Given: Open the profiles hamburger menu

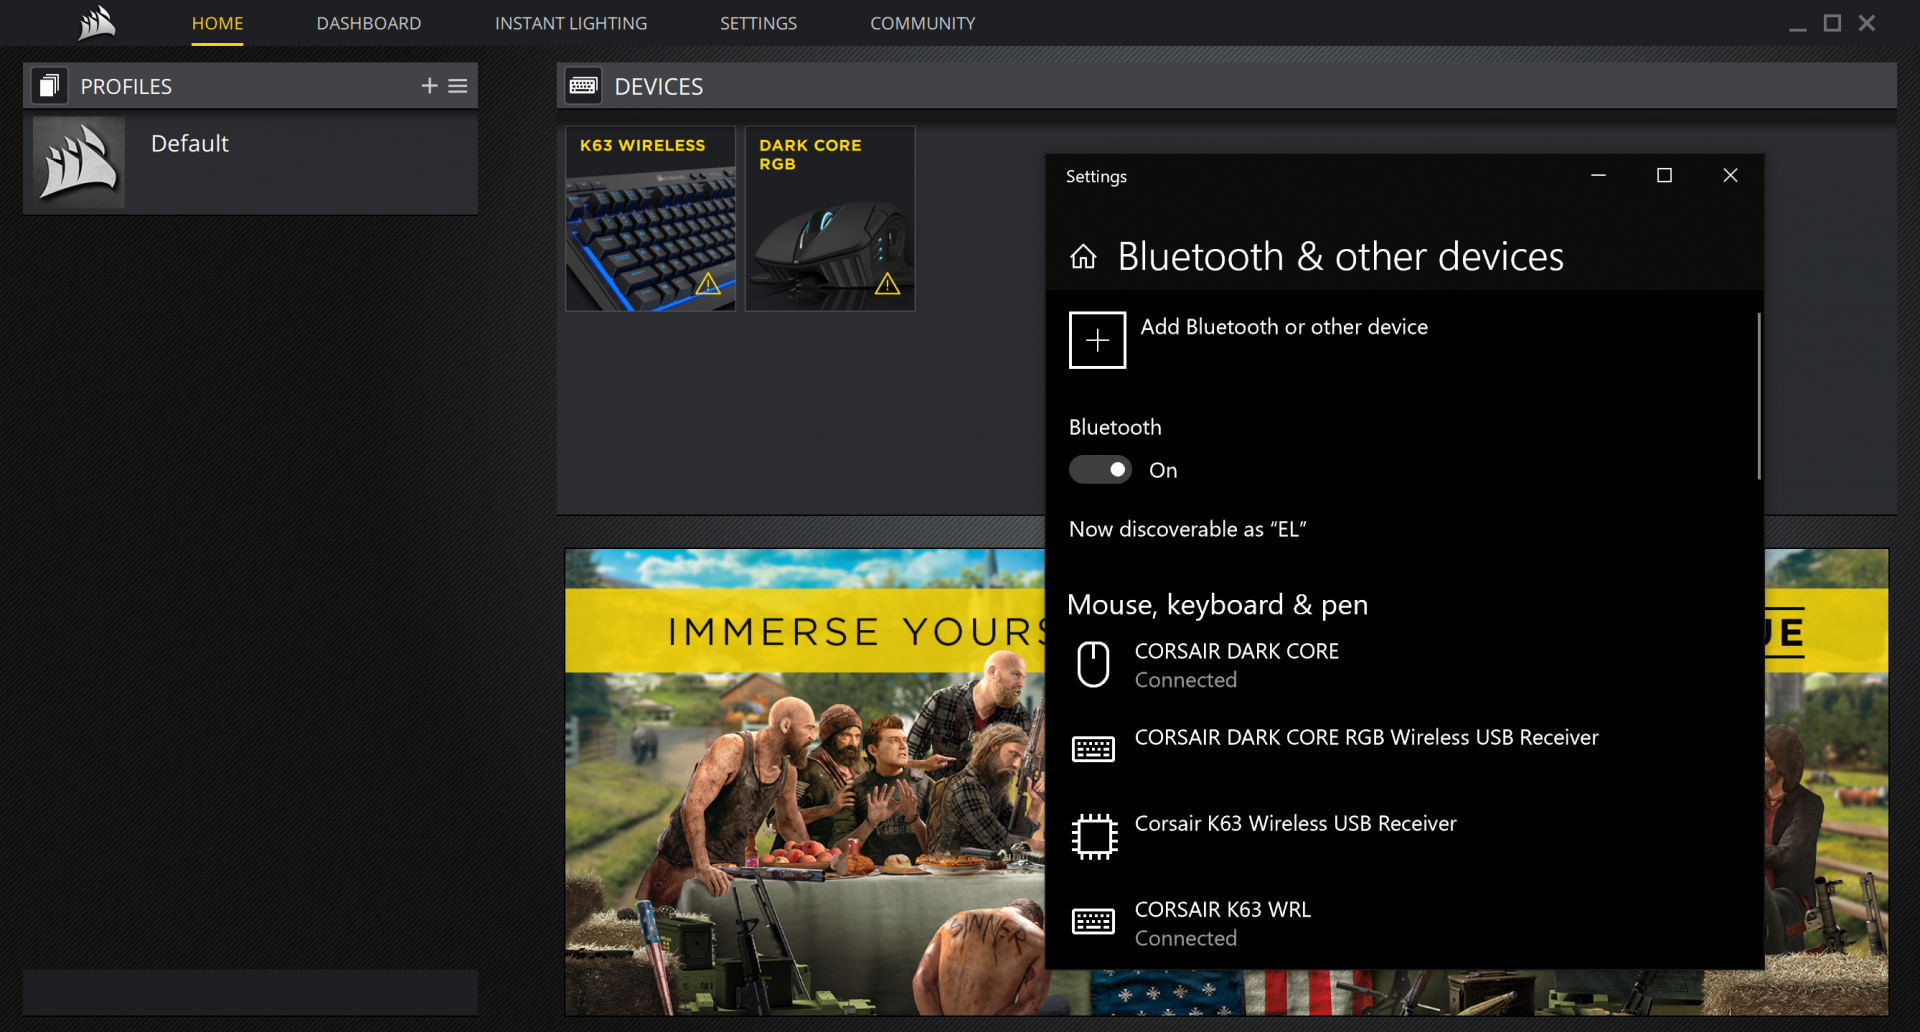Looking at the screenshot, I should (x=458, y=86).
